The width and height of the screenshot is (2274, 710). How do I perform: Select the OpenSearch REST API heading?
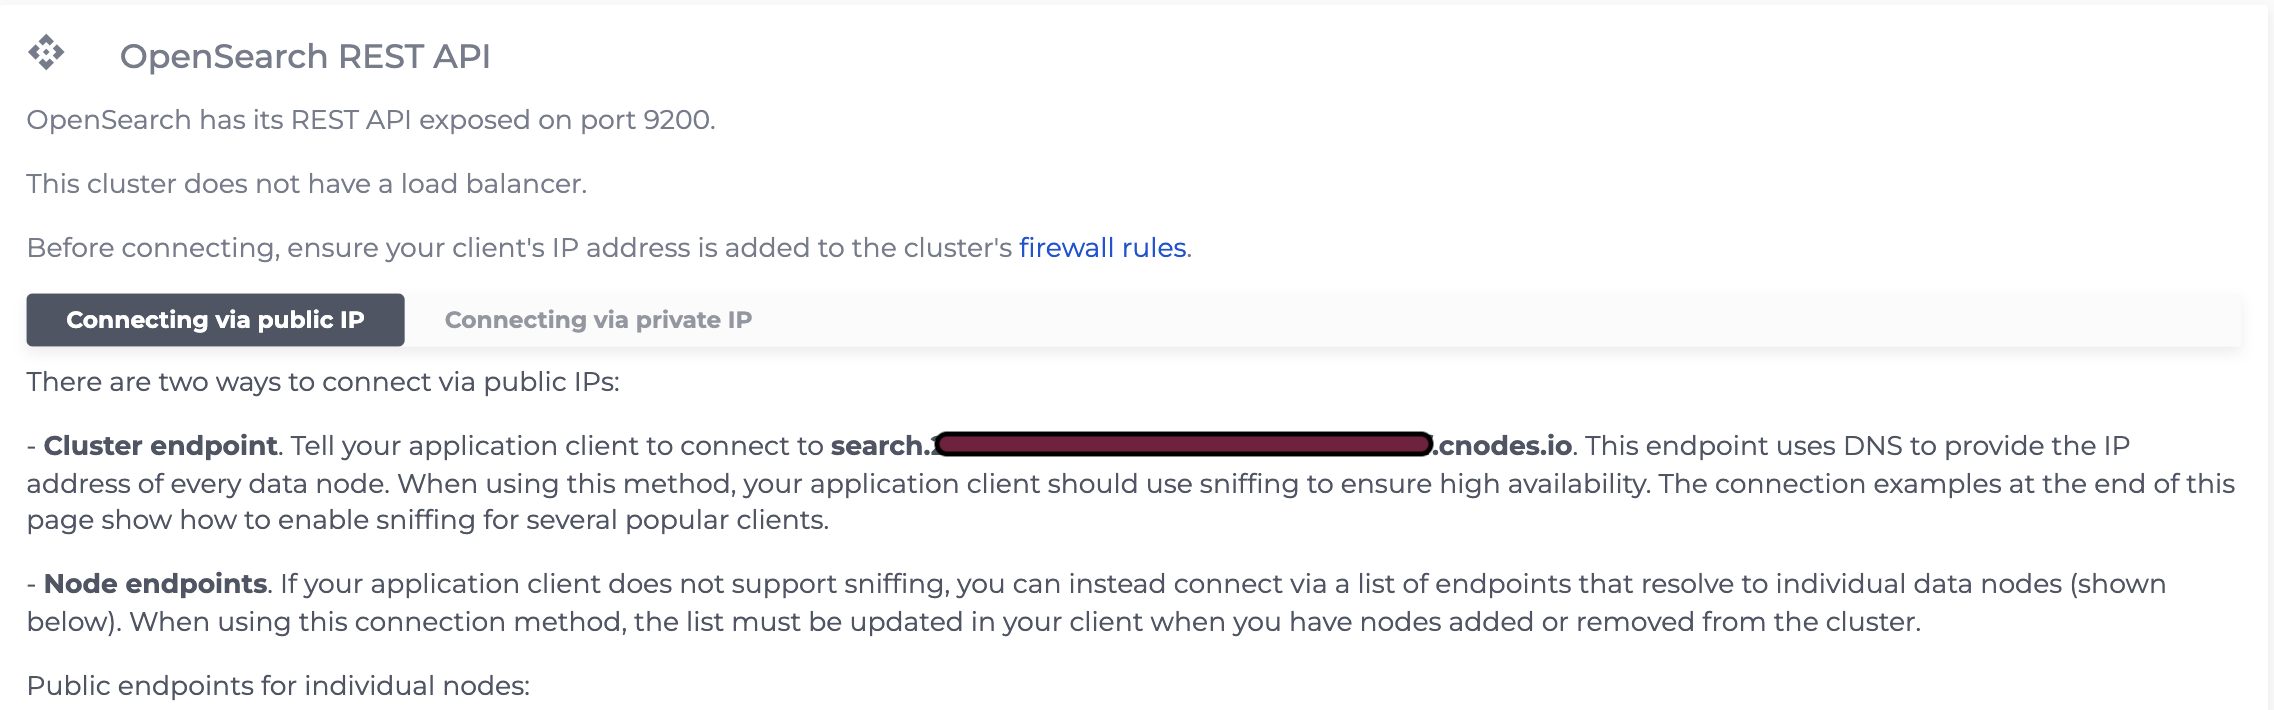coord(305,56)
